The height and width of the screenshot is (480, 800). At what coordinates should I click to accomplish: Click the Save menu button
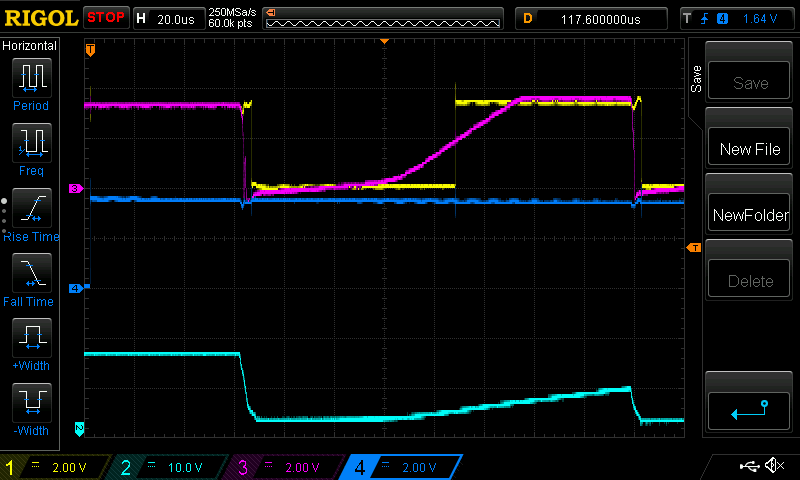click(x=749, y=81)
